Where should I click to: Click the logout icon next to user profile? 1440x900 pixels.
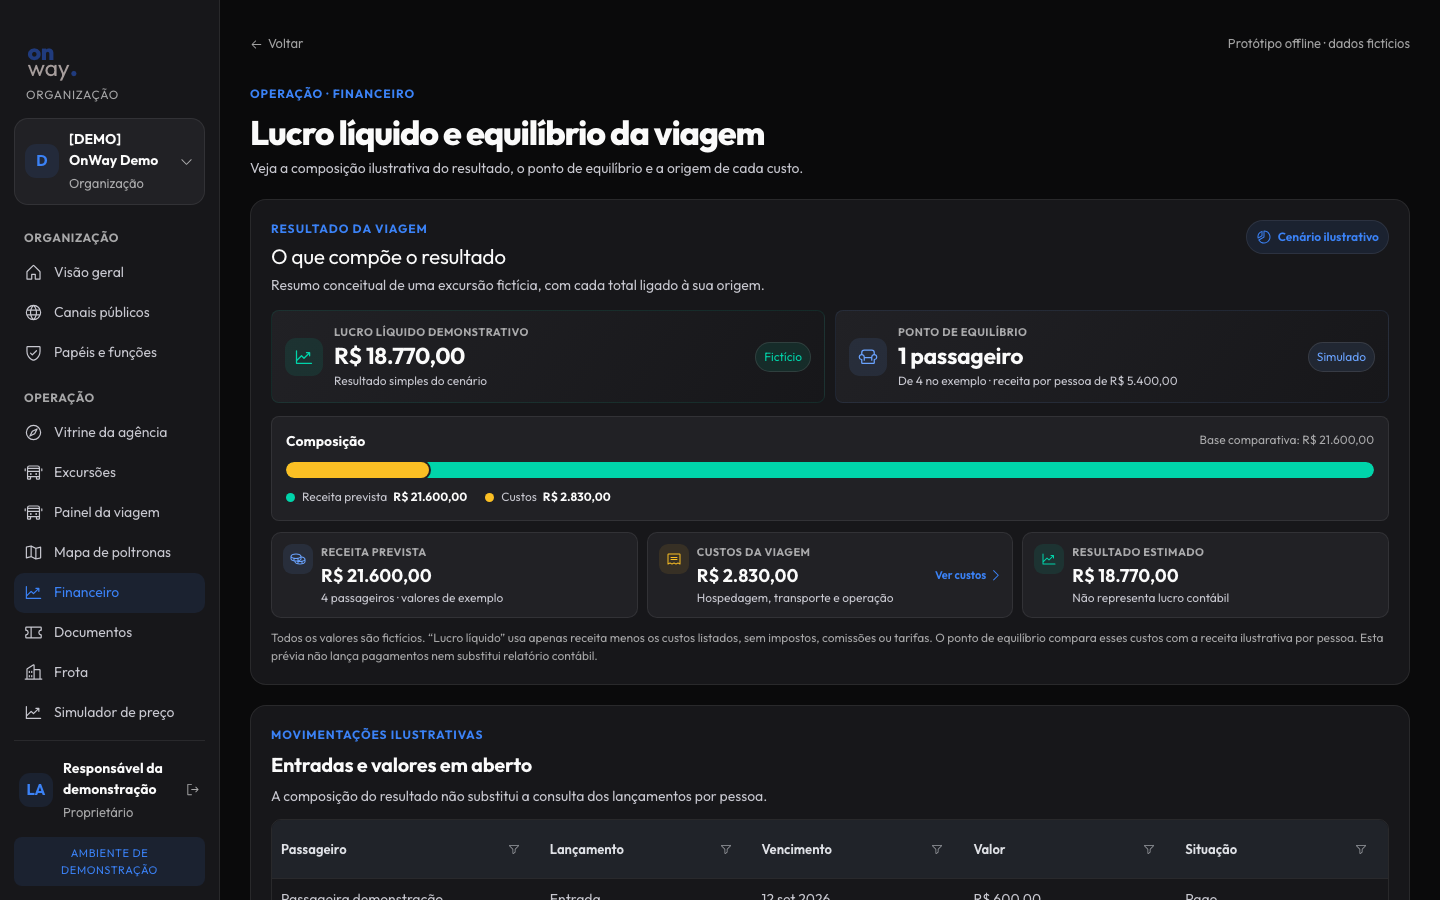pyautogui.click(x=193, y=789)
